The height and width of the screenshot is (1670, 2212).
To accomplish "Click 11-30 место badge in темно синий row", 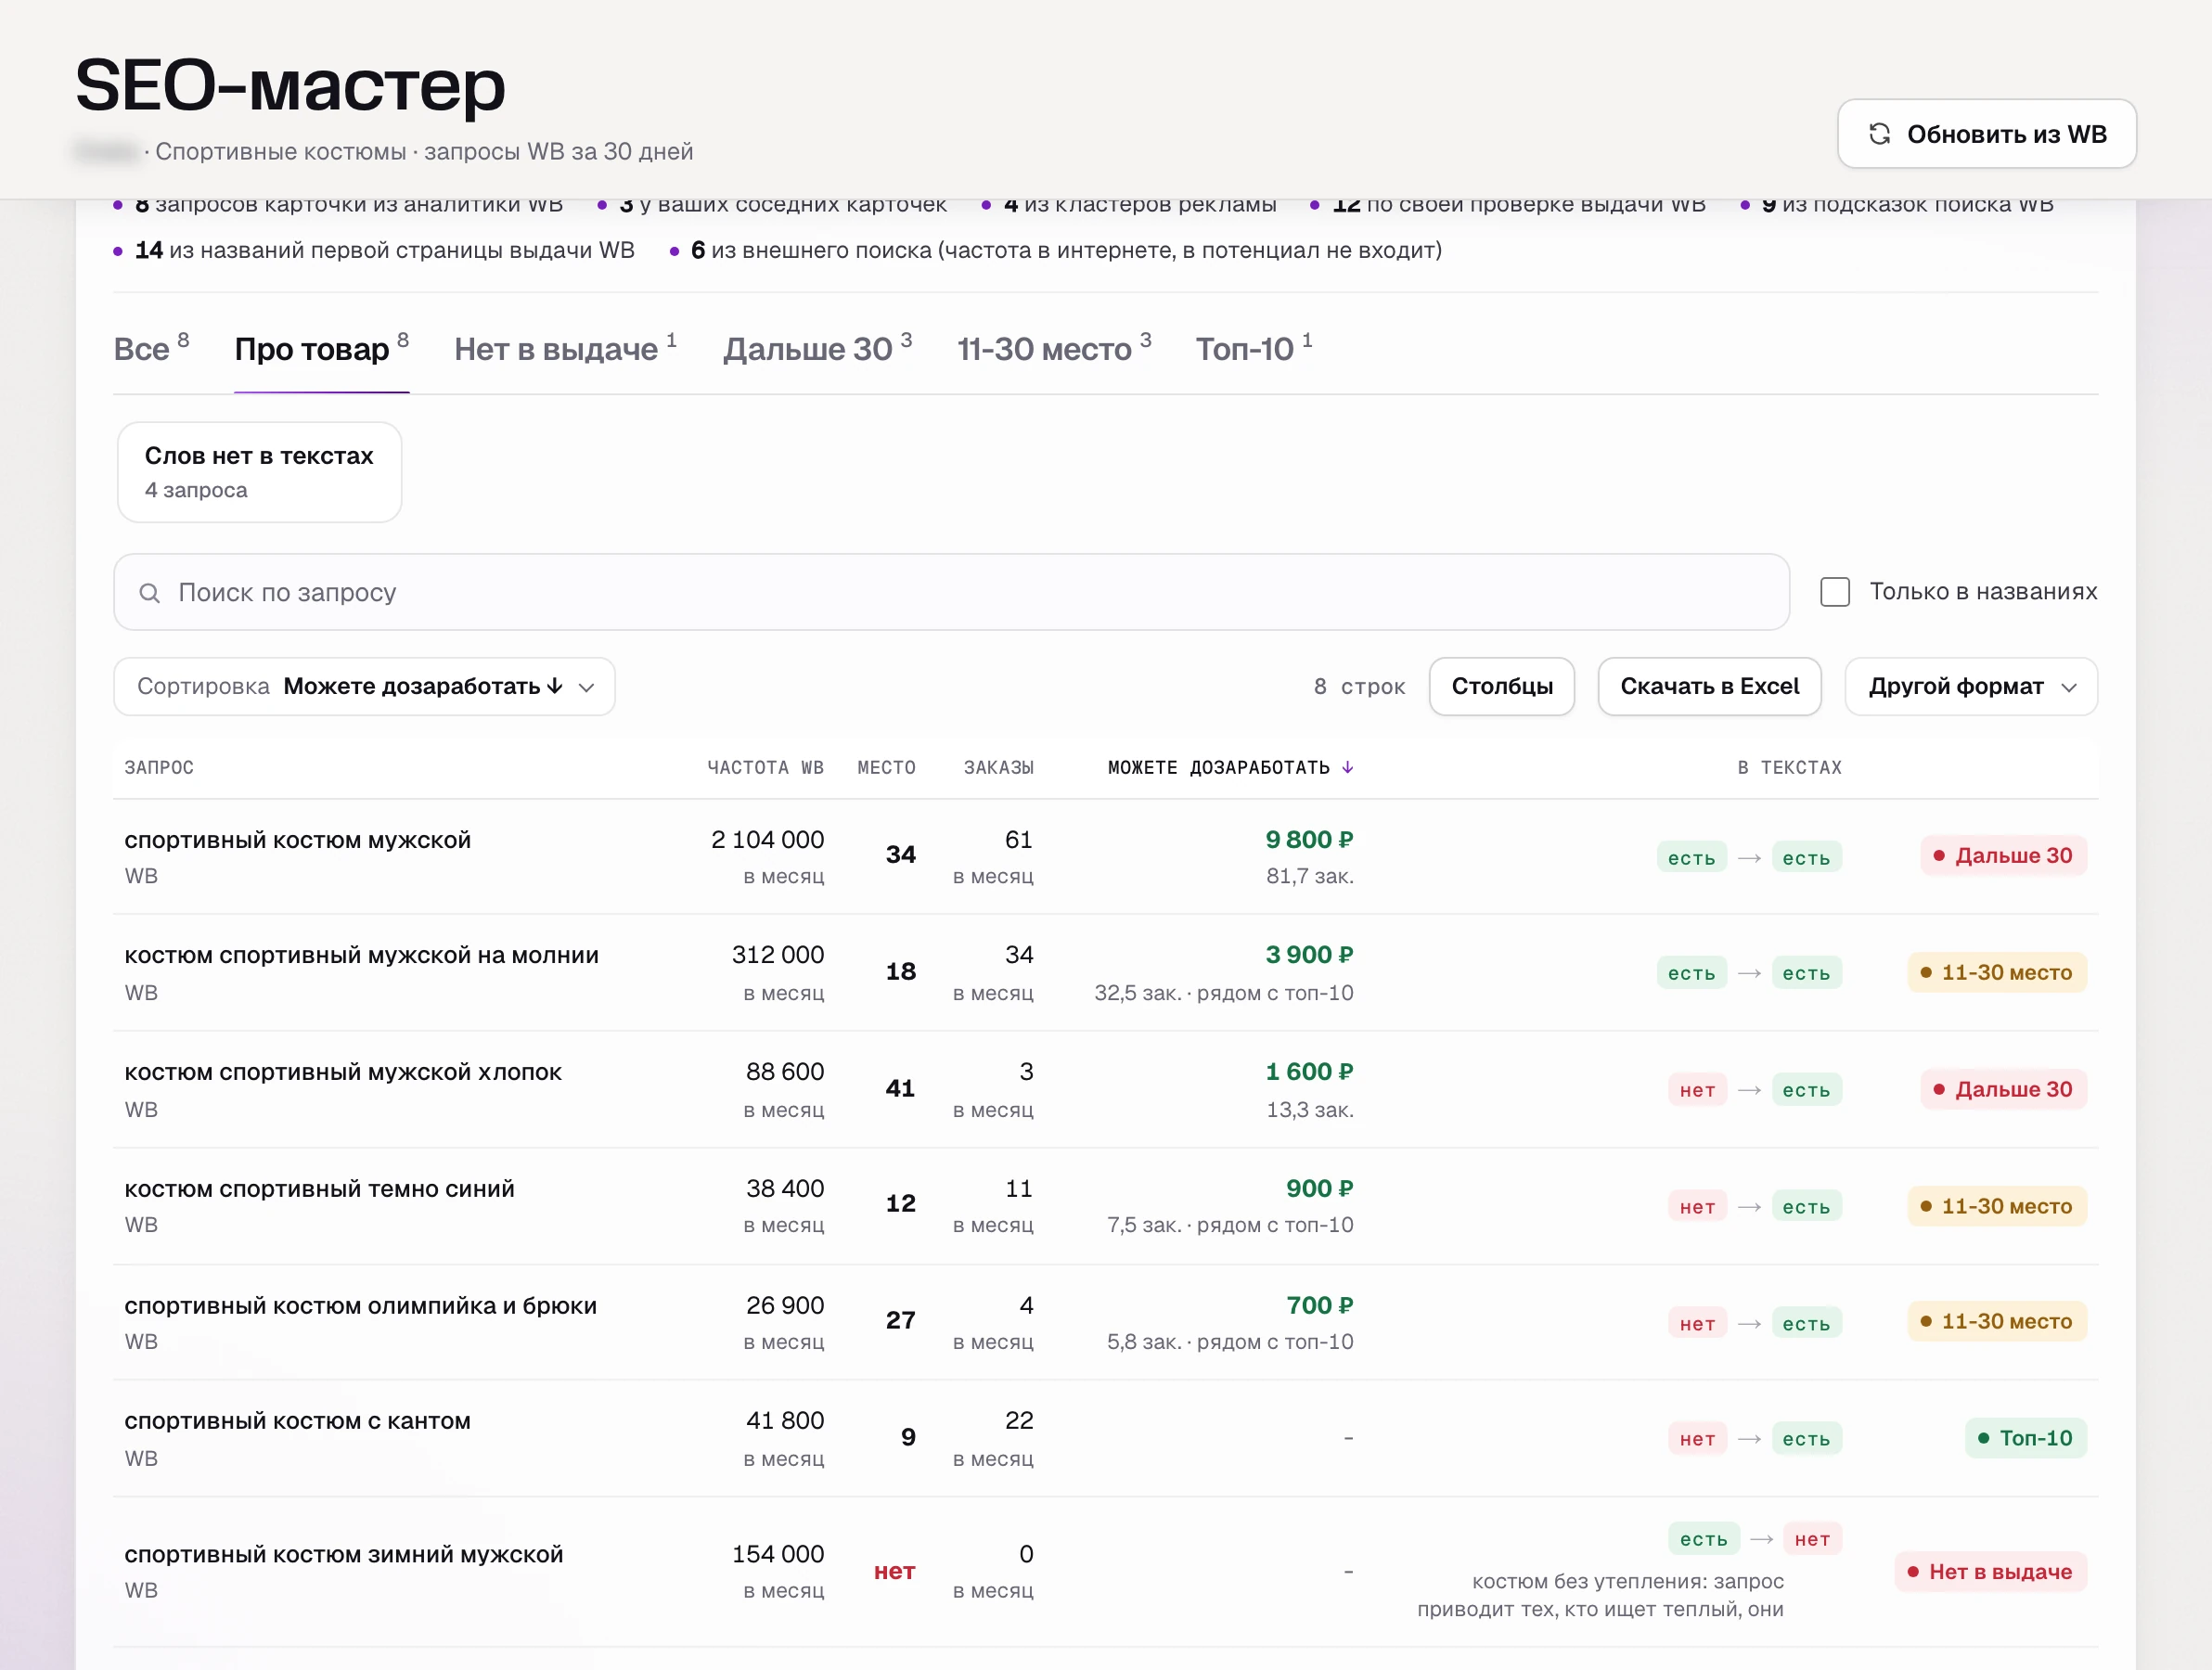I will [x=1996, y=1206].
